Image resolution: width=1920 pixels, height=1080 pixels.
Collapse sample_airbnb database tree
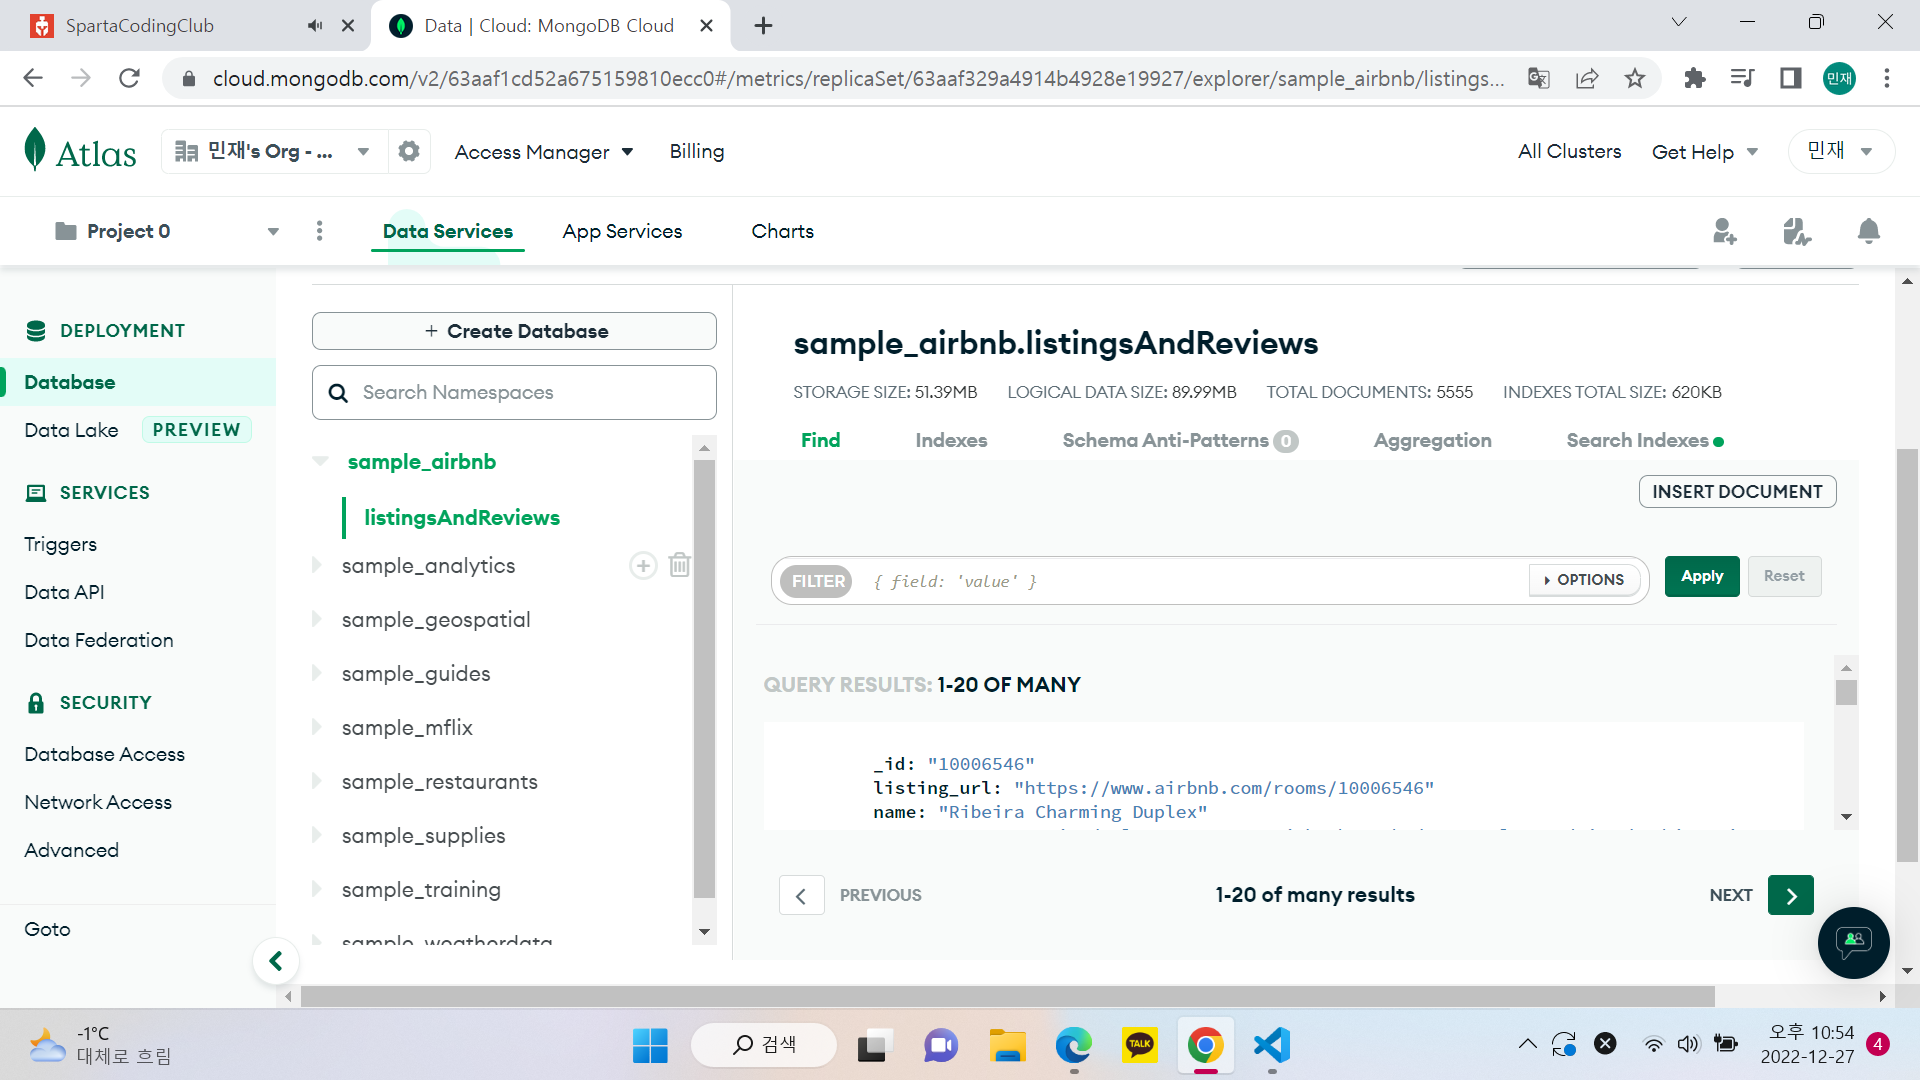320,461
